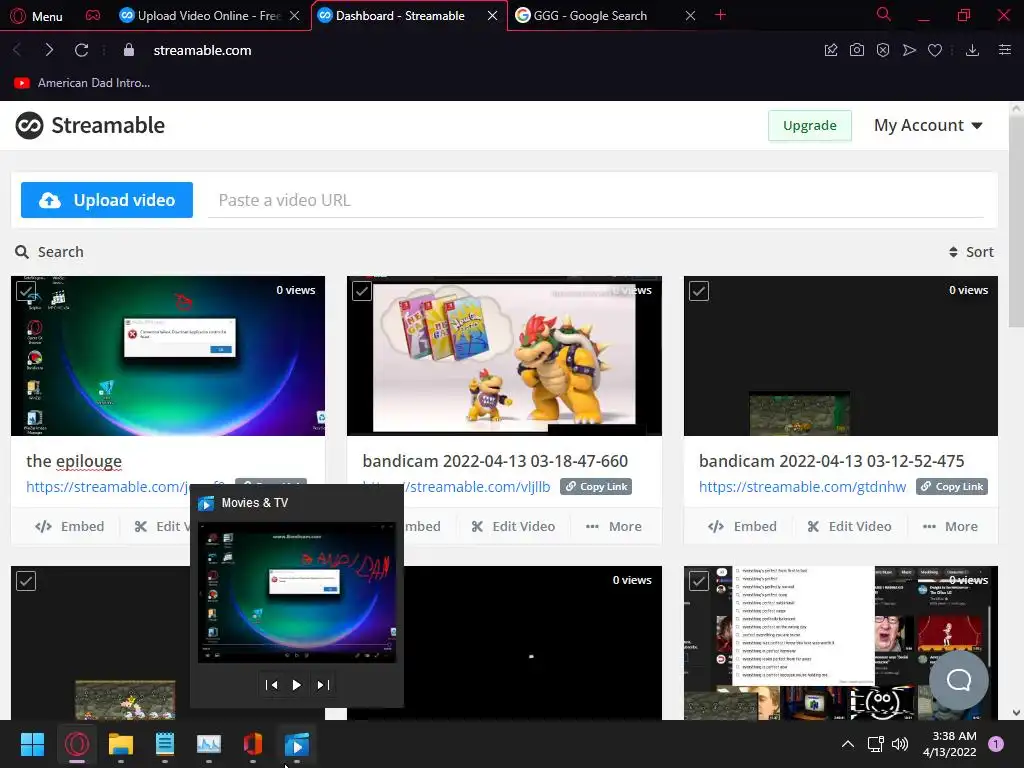This screenshot has height=768, width=1024.
Task: Go forward with the forward arrow
Action: click(50, 50)
